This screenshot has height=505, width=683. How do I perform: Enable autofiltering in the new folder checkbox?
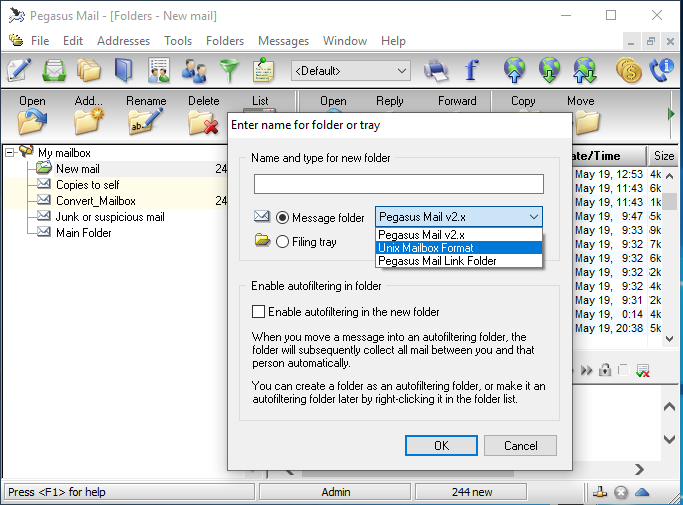coord(258,312)
